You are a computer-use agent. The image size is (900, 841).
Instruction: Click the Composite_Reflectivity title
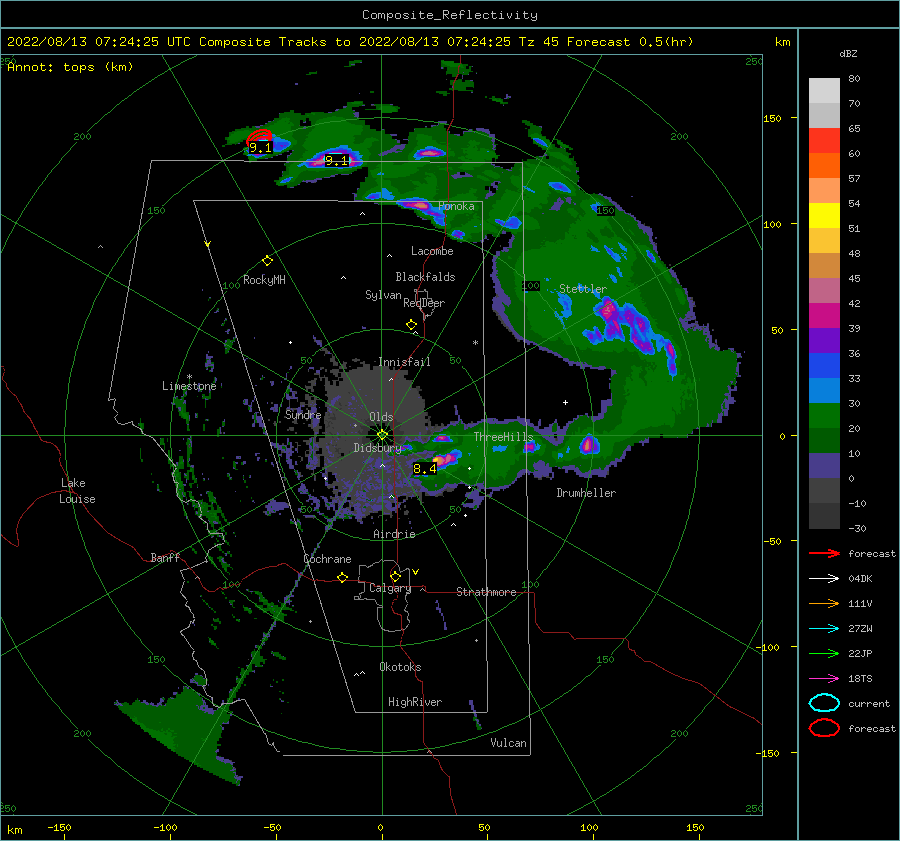[x=450, y=15]
